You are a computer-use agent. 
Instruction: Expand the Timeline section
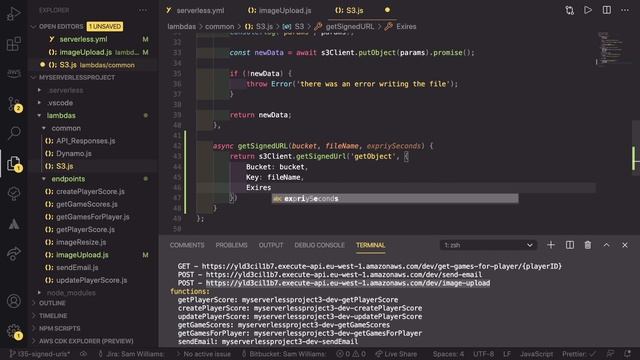(x=53, y=316)
